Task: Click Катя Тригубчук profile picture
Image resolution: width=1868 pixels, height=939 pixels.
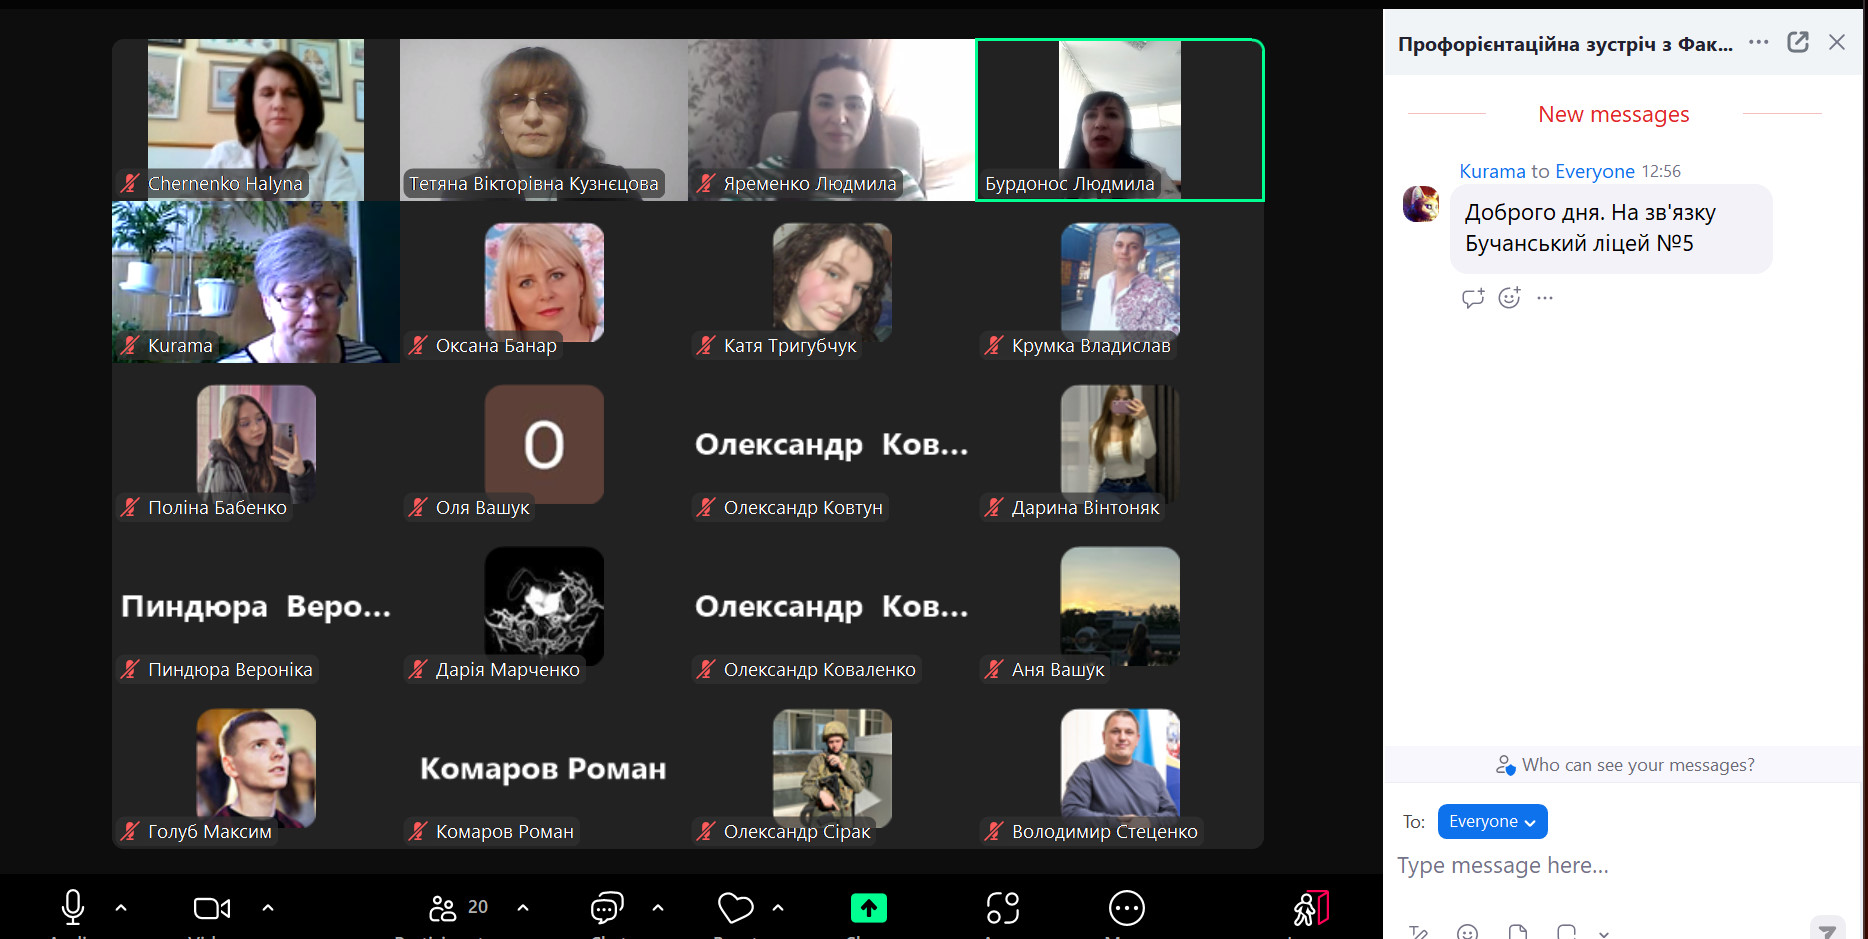Action: pyautogui.click(x=832, y=282)
